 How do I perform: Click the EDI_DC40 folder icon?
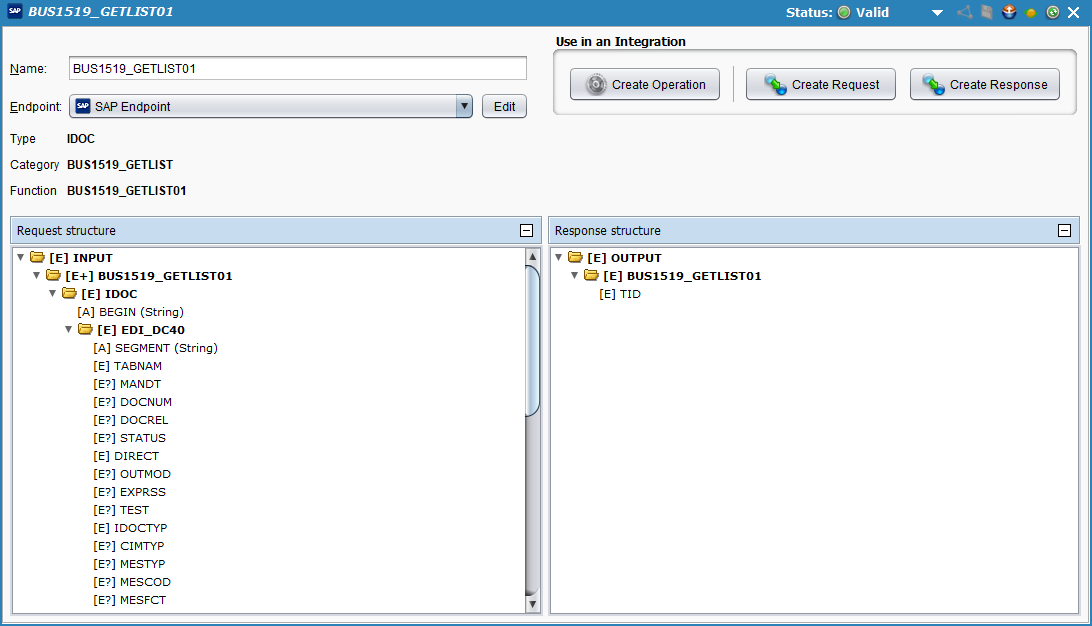tap(85, 330)
